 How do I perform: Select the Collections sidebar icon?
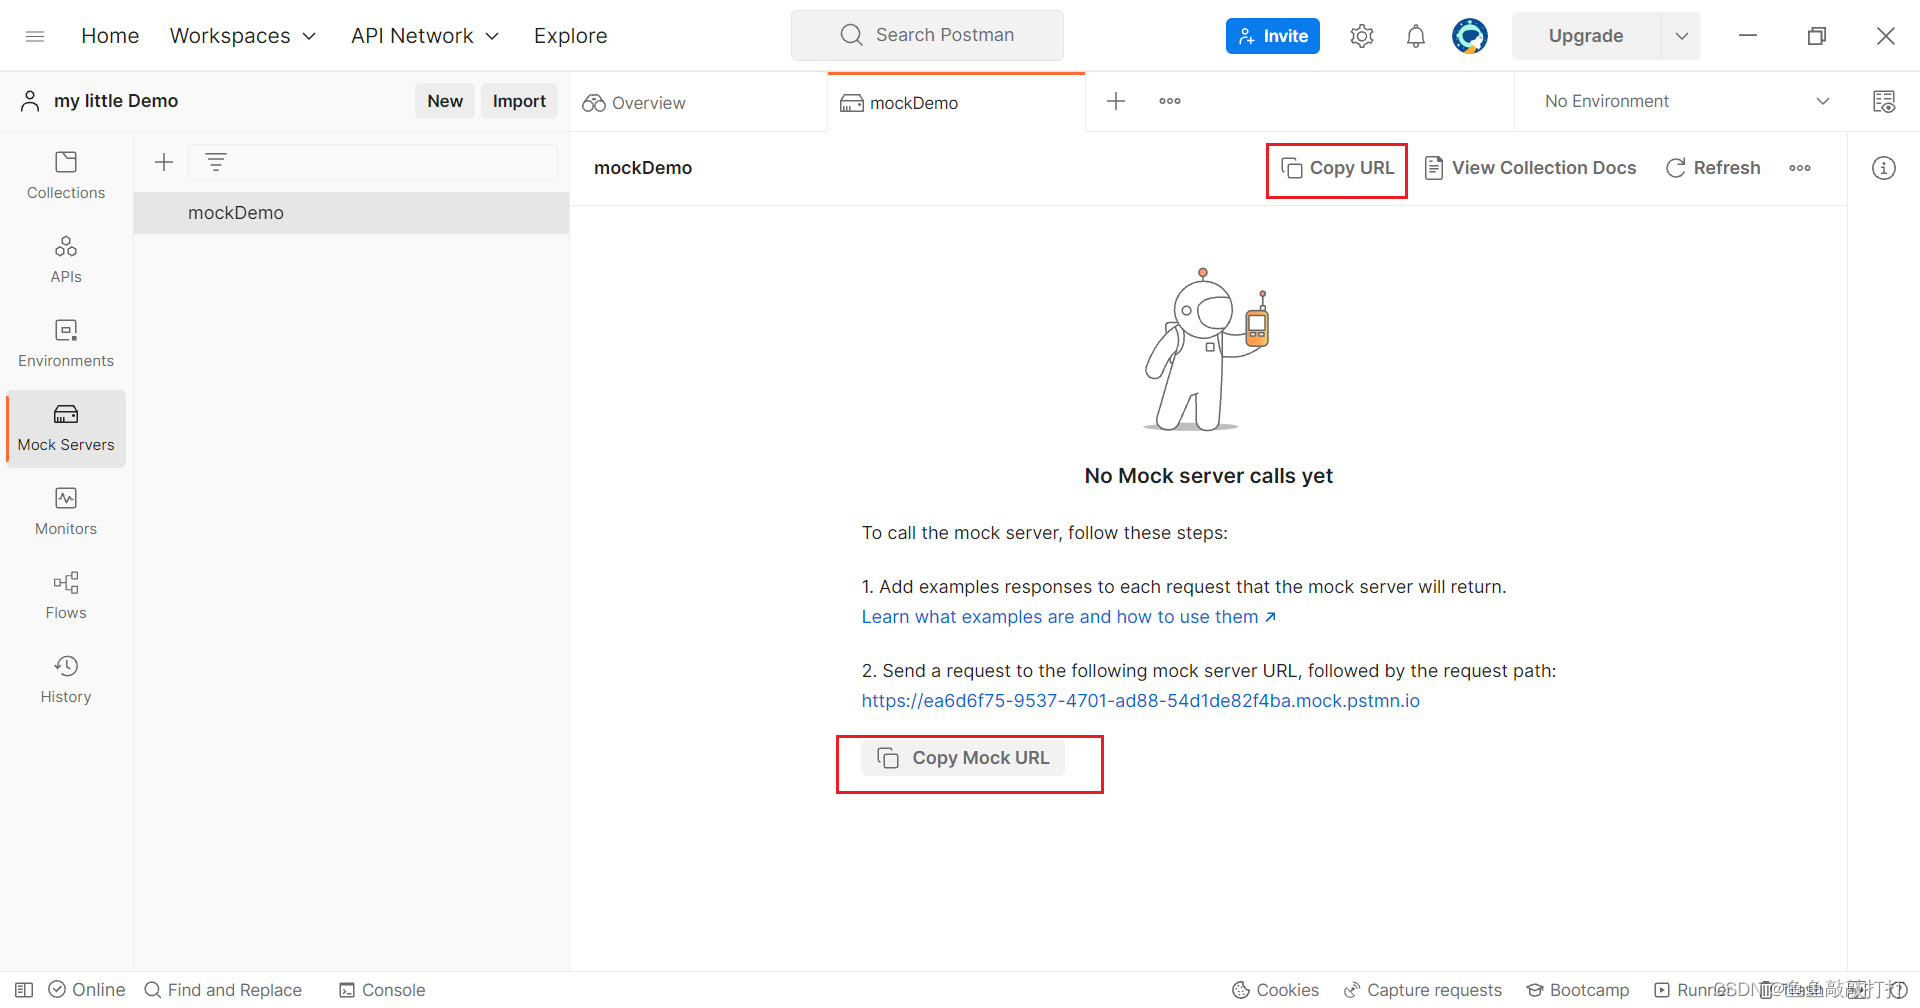coord(65,174)
